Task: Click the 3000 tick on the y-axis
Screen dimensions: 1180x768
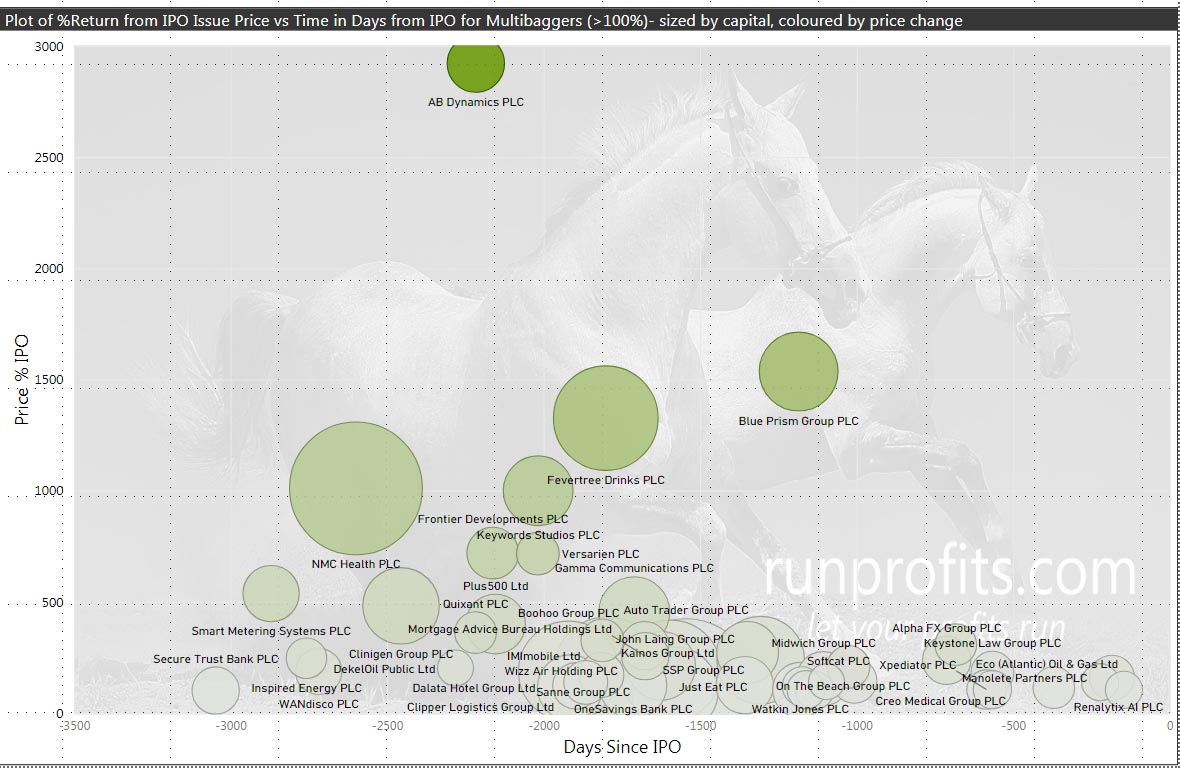Action: click(47, 47)
